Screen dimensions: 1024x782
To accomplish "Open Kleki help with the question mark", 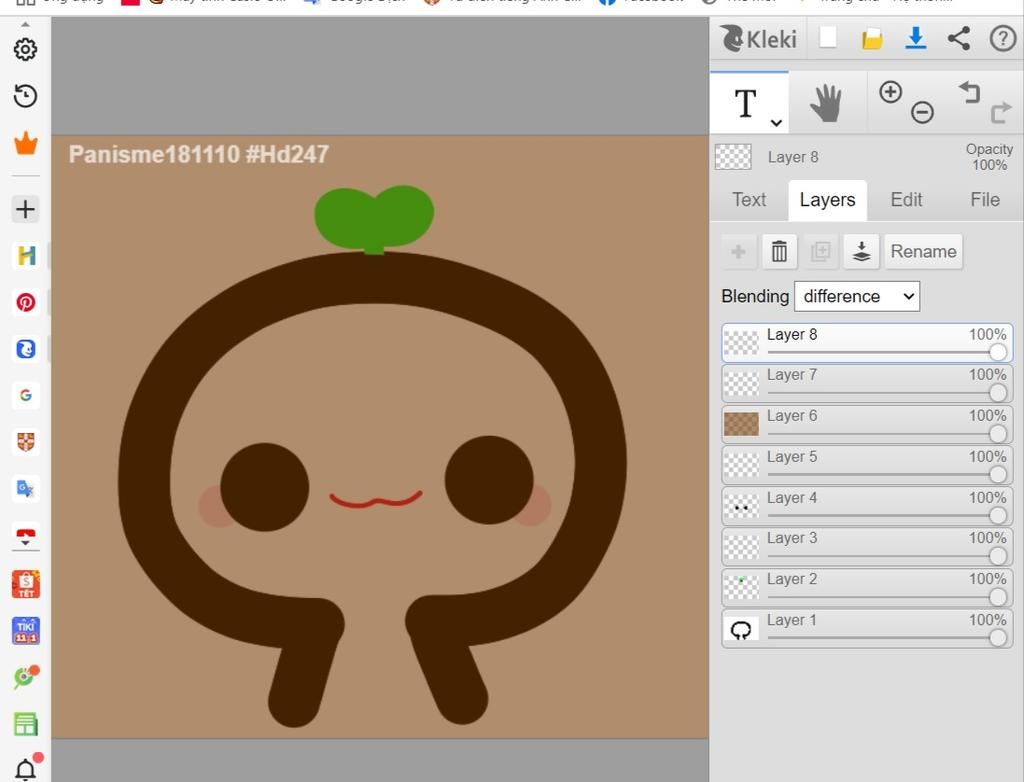I will (x=1002, y=39).
